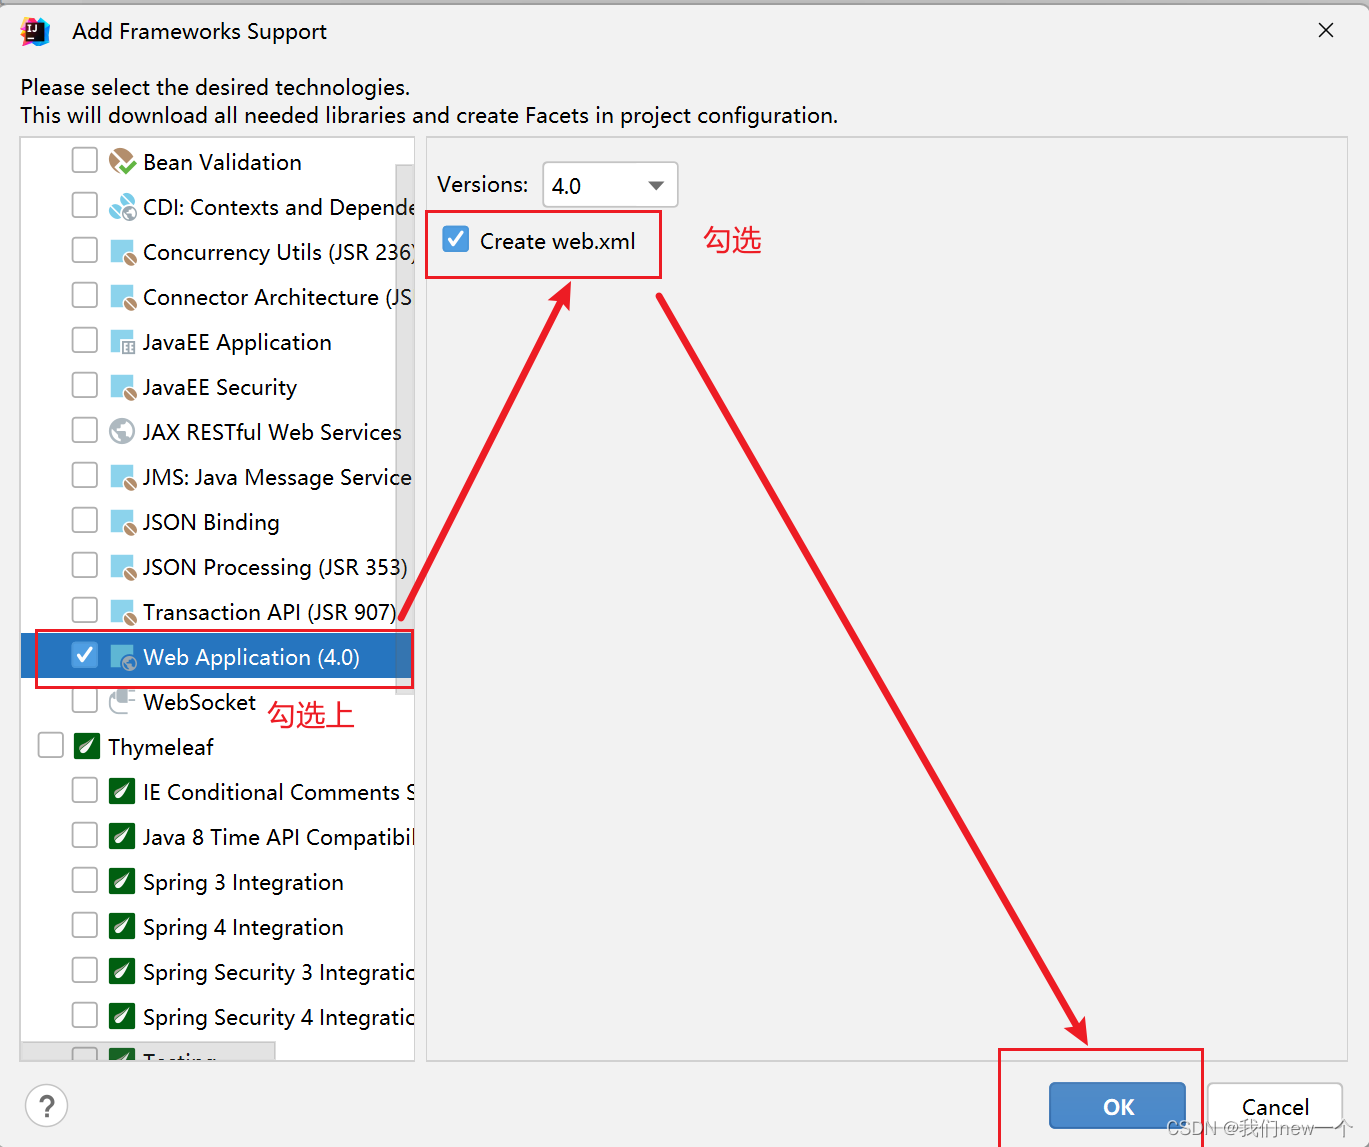Image resolution: width=1369 pixels, height=1147 pixels.
Task: Check the Transaction API (JSR 907) checkbox
Action: click(85, 610)
